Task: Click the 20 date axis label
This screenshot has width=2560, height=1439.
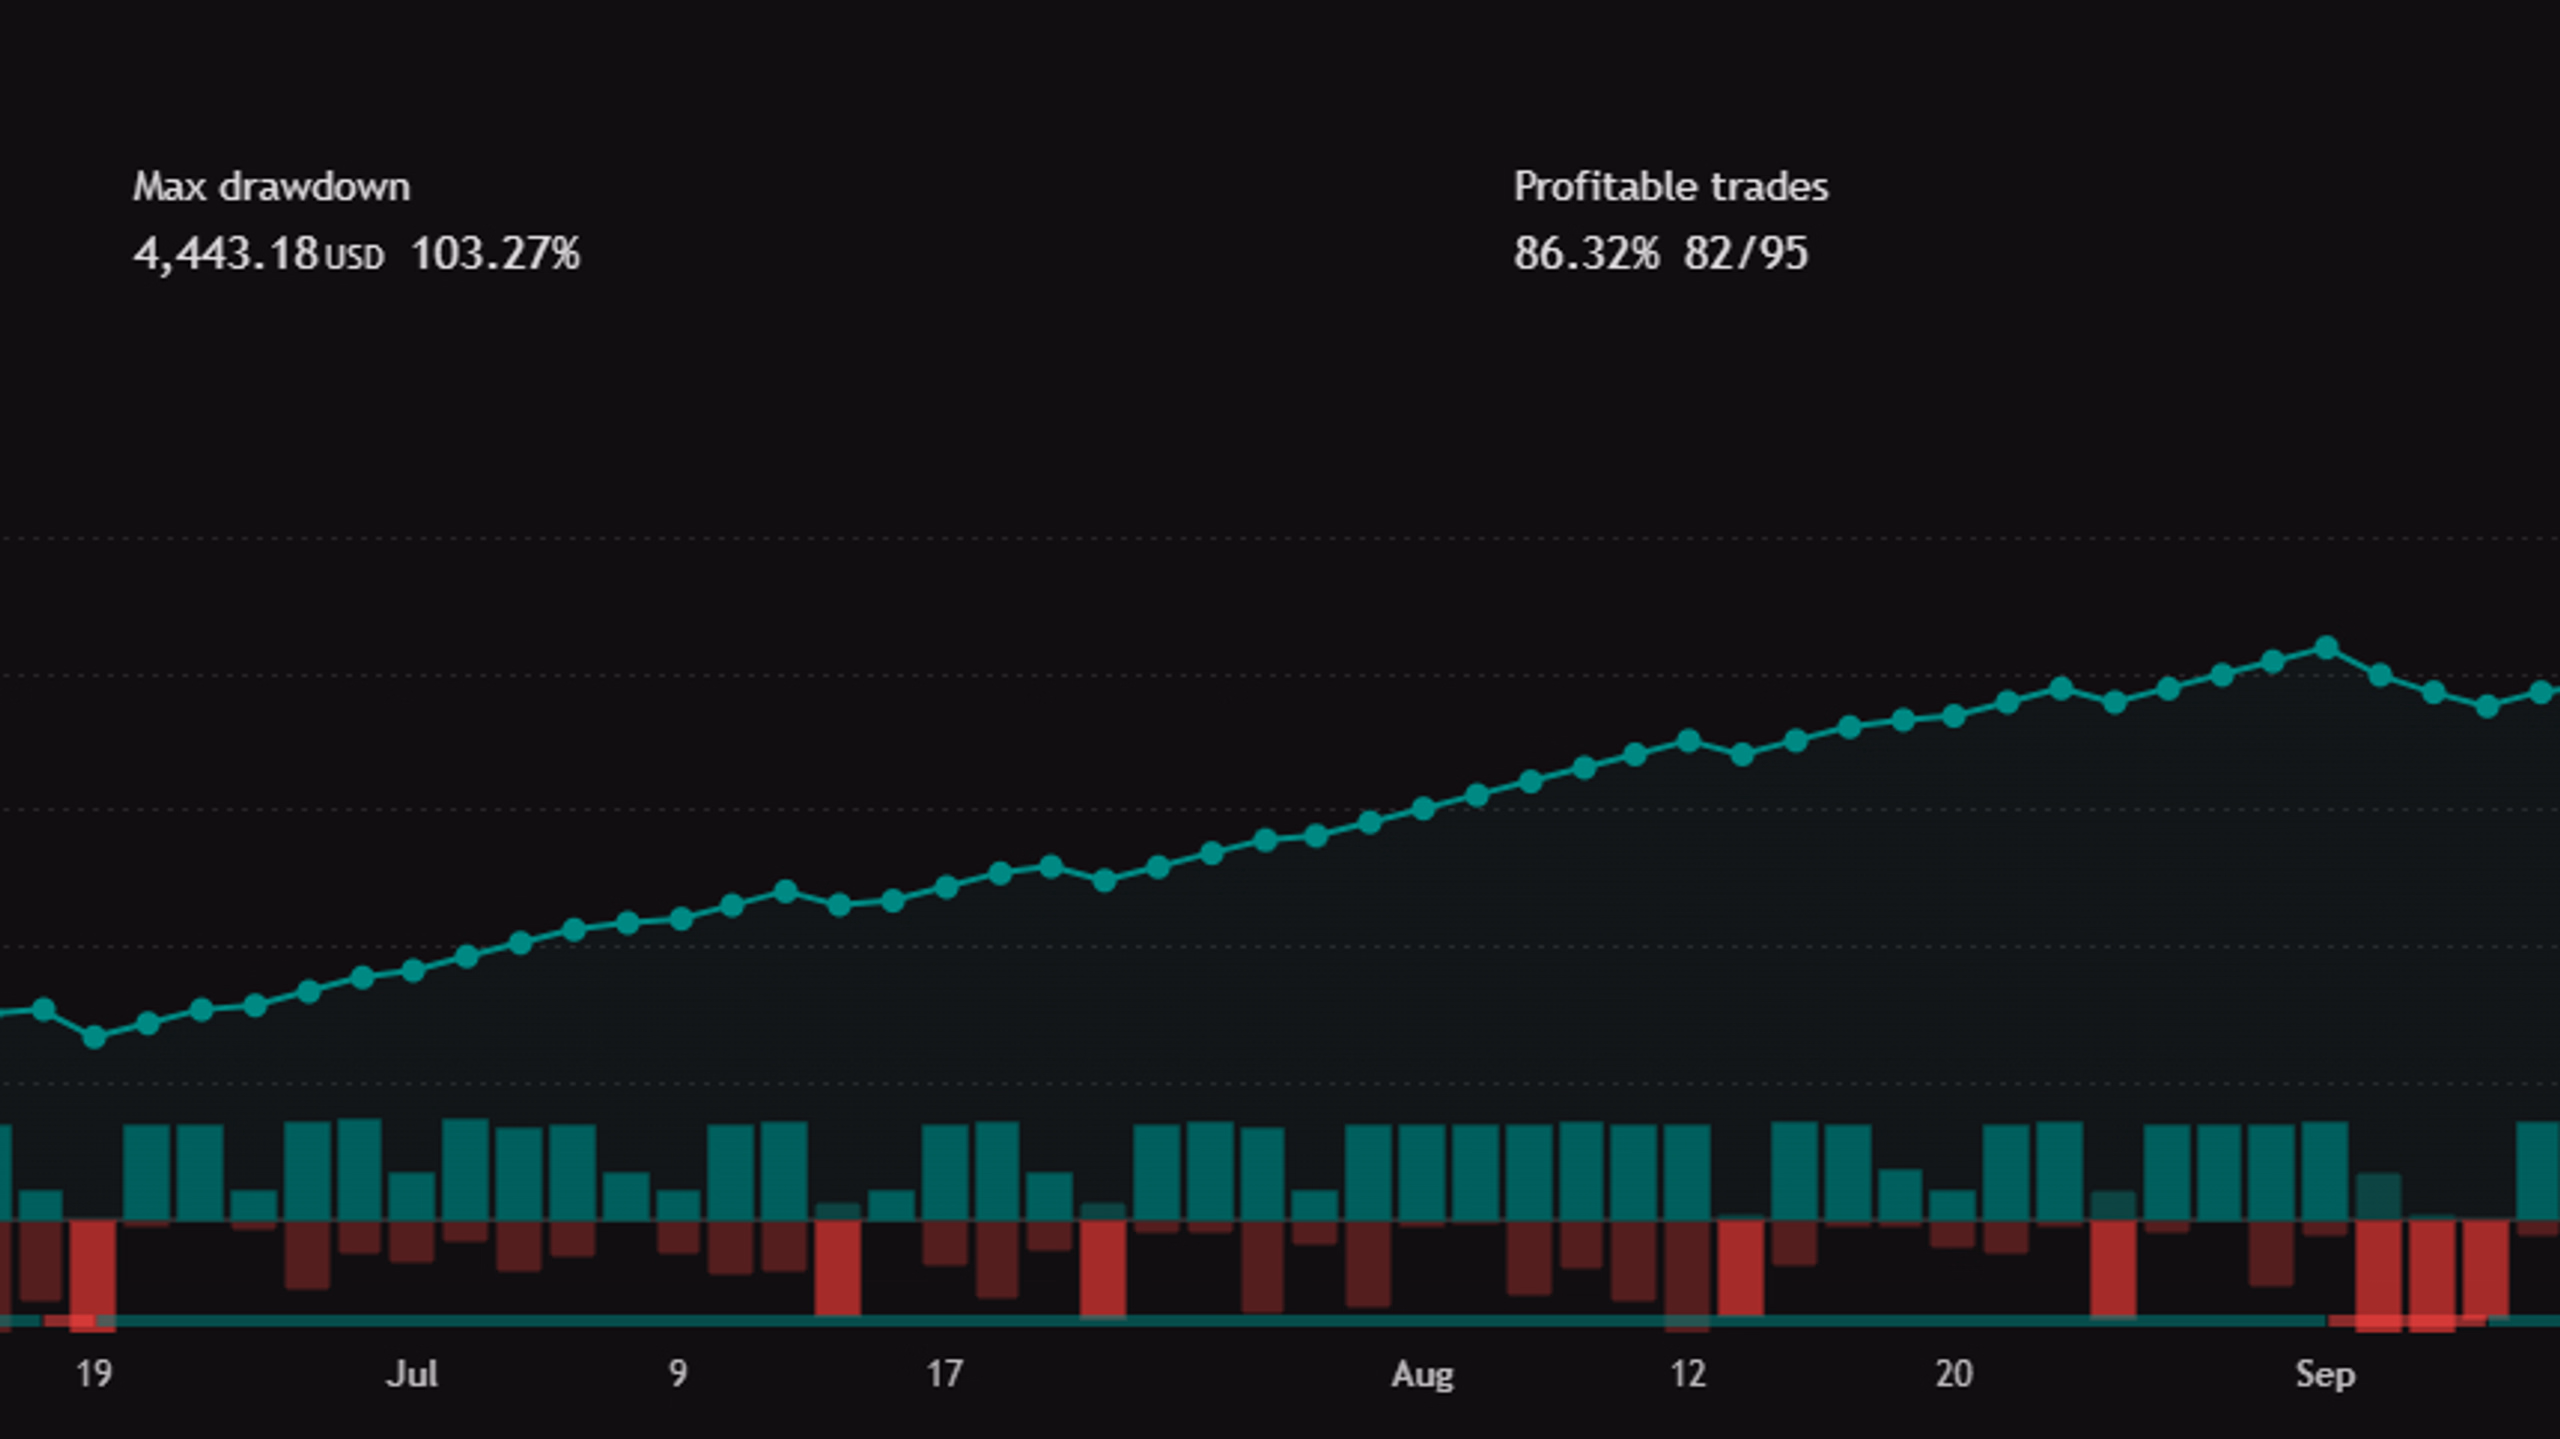Action: coord(1953,1374)
